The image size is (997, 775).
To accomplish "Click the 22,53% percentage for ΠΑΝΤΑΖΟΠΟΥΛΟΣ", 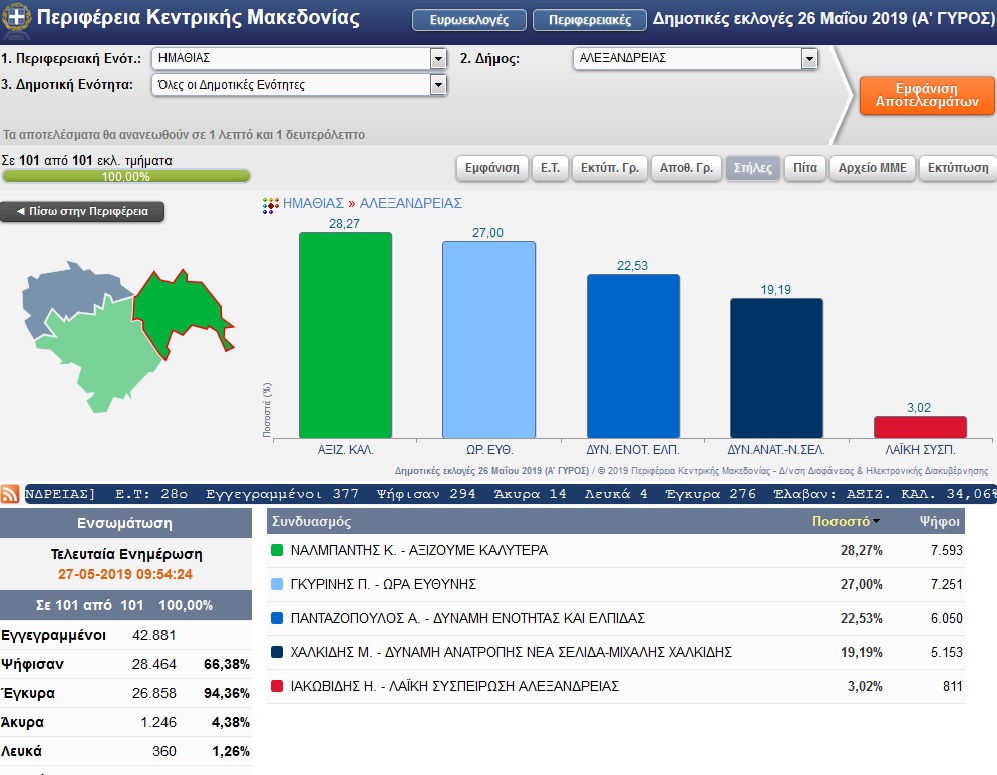I will 862,619.
